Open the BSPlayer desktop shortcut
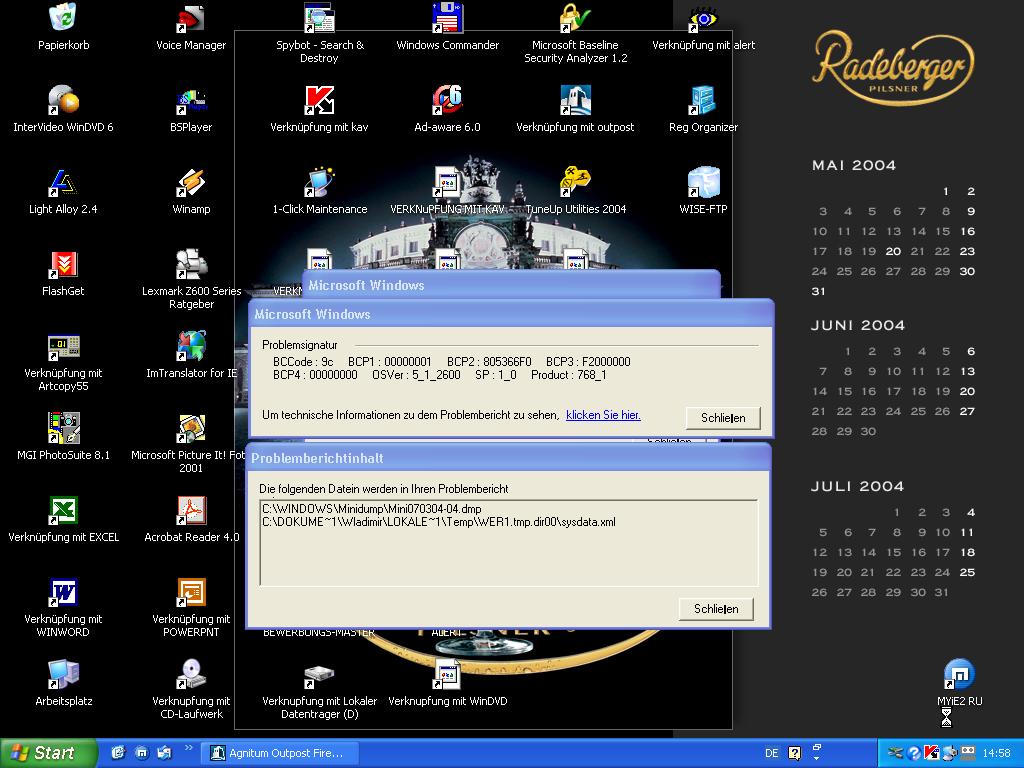 coord(191,109)
